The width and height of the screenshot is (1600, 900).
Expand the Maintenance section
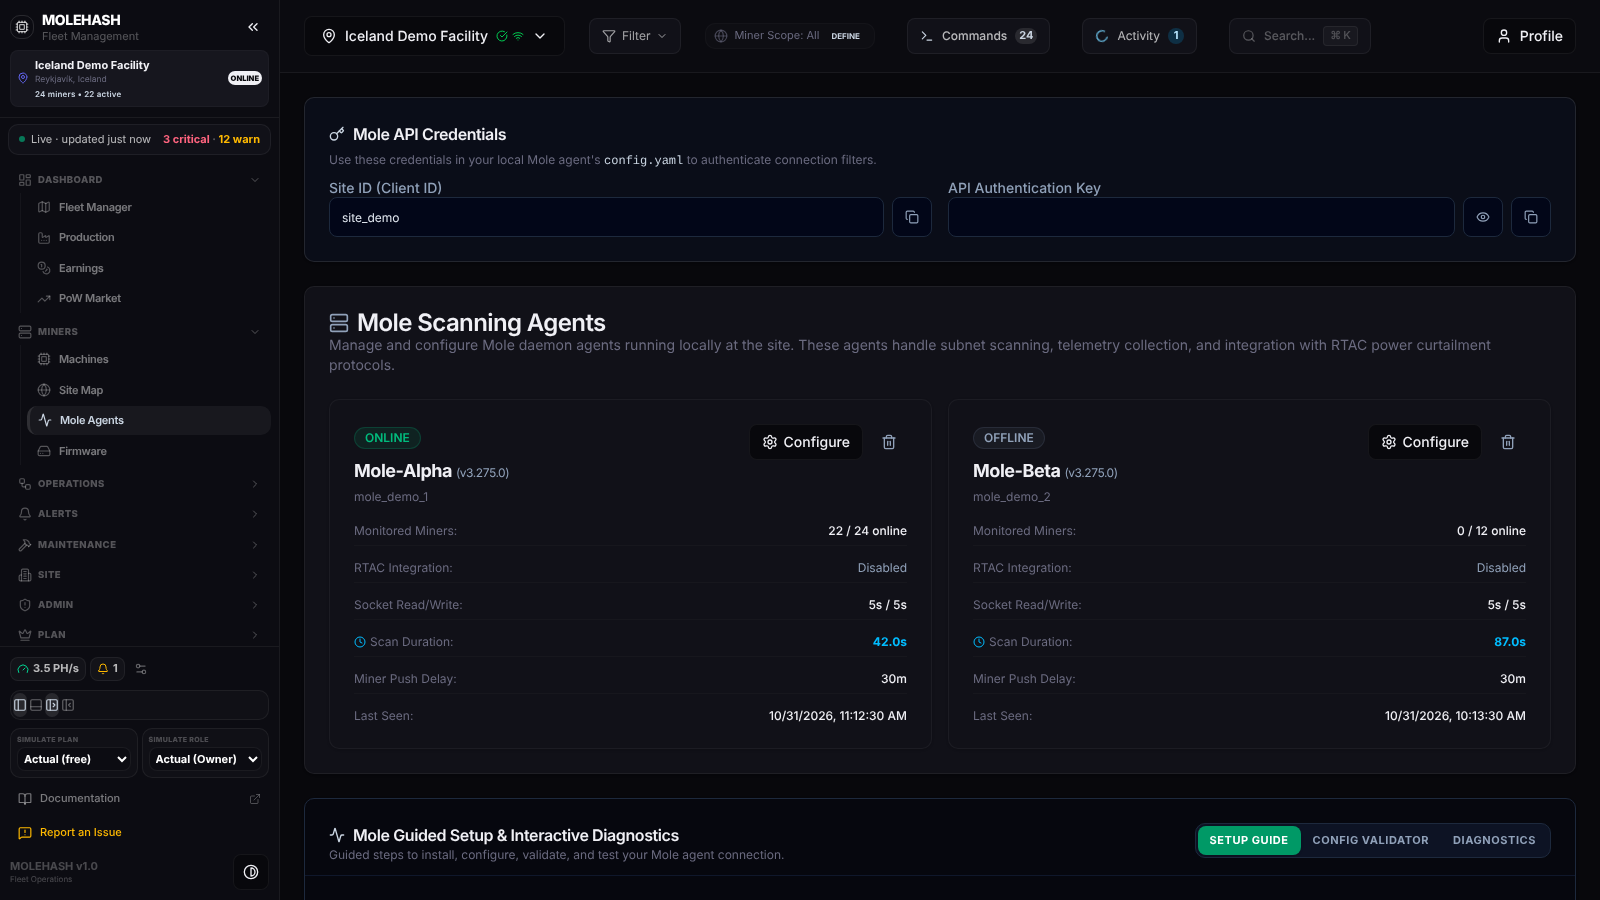(x=139, y=545)
